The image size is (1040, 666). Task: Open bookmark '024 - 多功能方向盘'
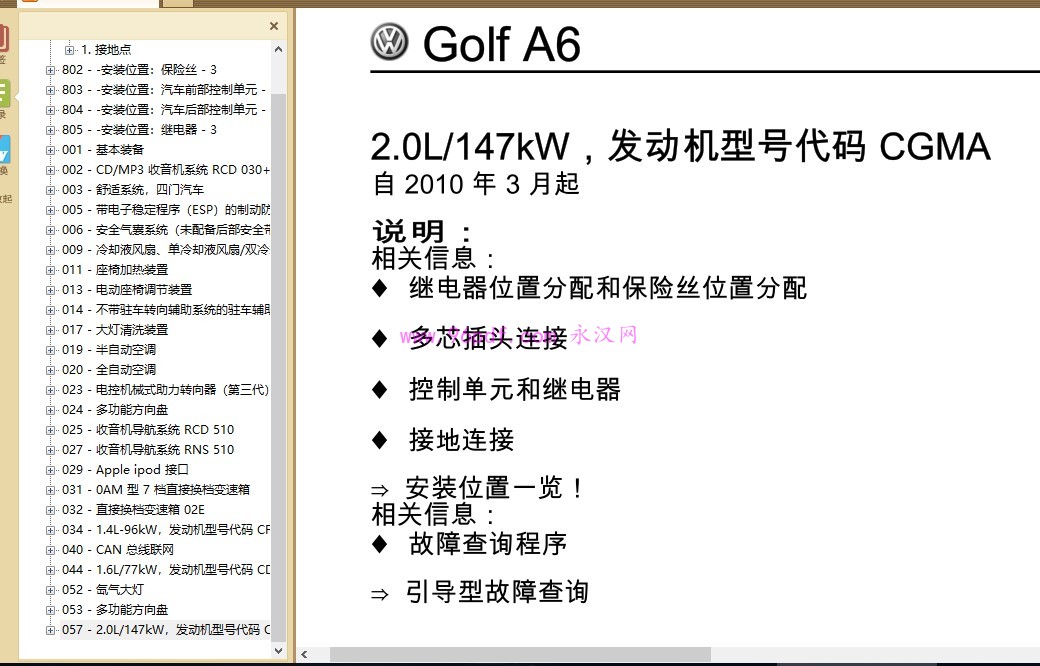click(x=115, y=409)
